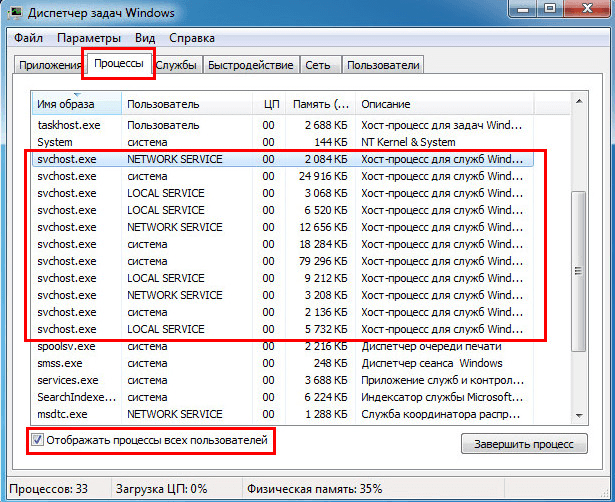Select the smss.exe process row
This screenshot has width=615, height=502.
[282, 363]
